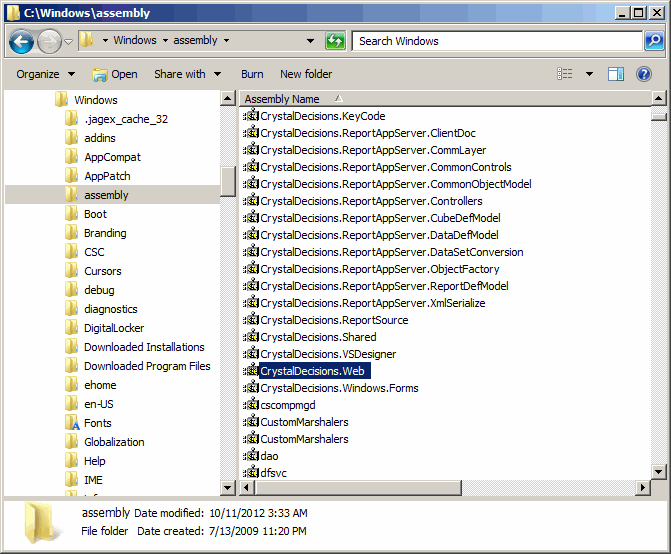Open the Share with menu
The width and height of the screenshot is (671, 554).
click(187, 74)
